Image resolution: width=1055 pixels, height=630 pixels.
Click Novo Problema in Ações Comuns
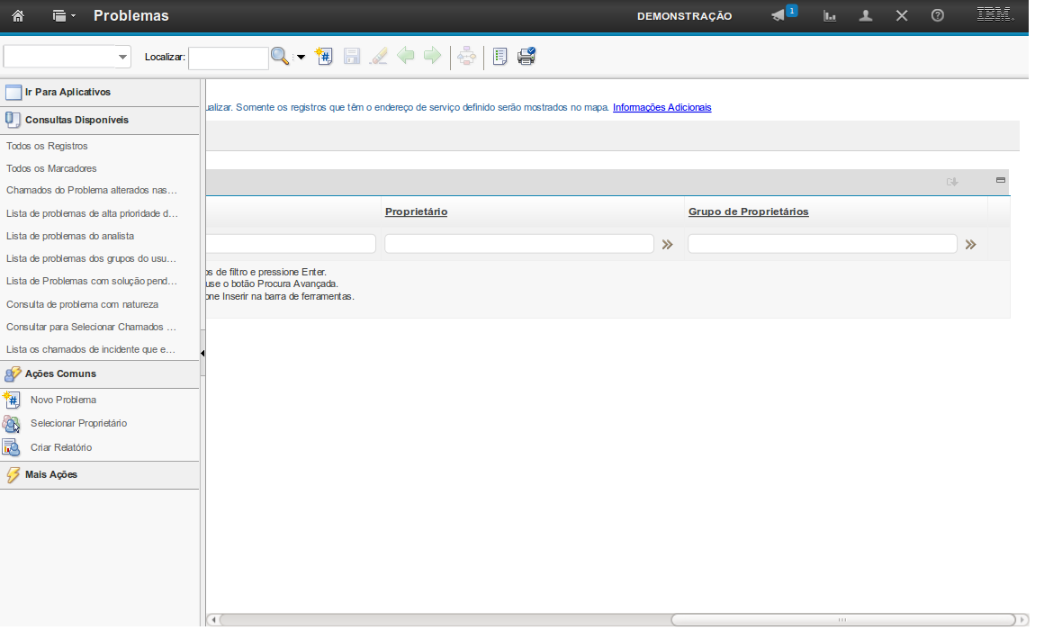click(63, 400)
